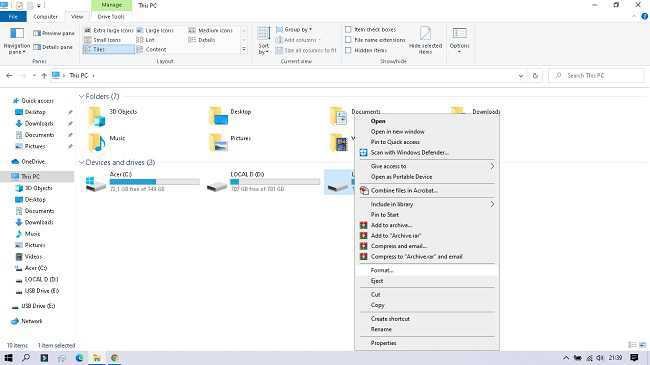
Task: Choose Eject in context menu
Action: [x=427, y=281]
